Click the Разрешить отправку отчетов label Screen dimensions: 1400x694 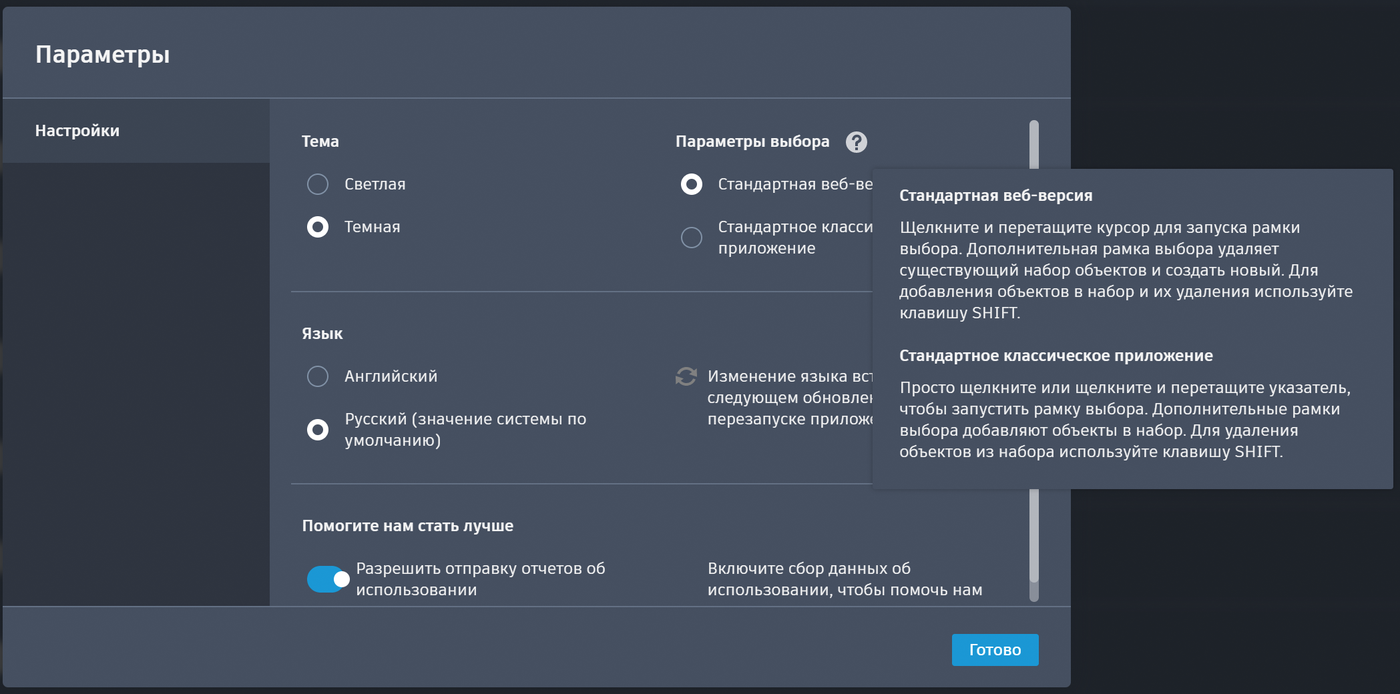tap(481, 579)
